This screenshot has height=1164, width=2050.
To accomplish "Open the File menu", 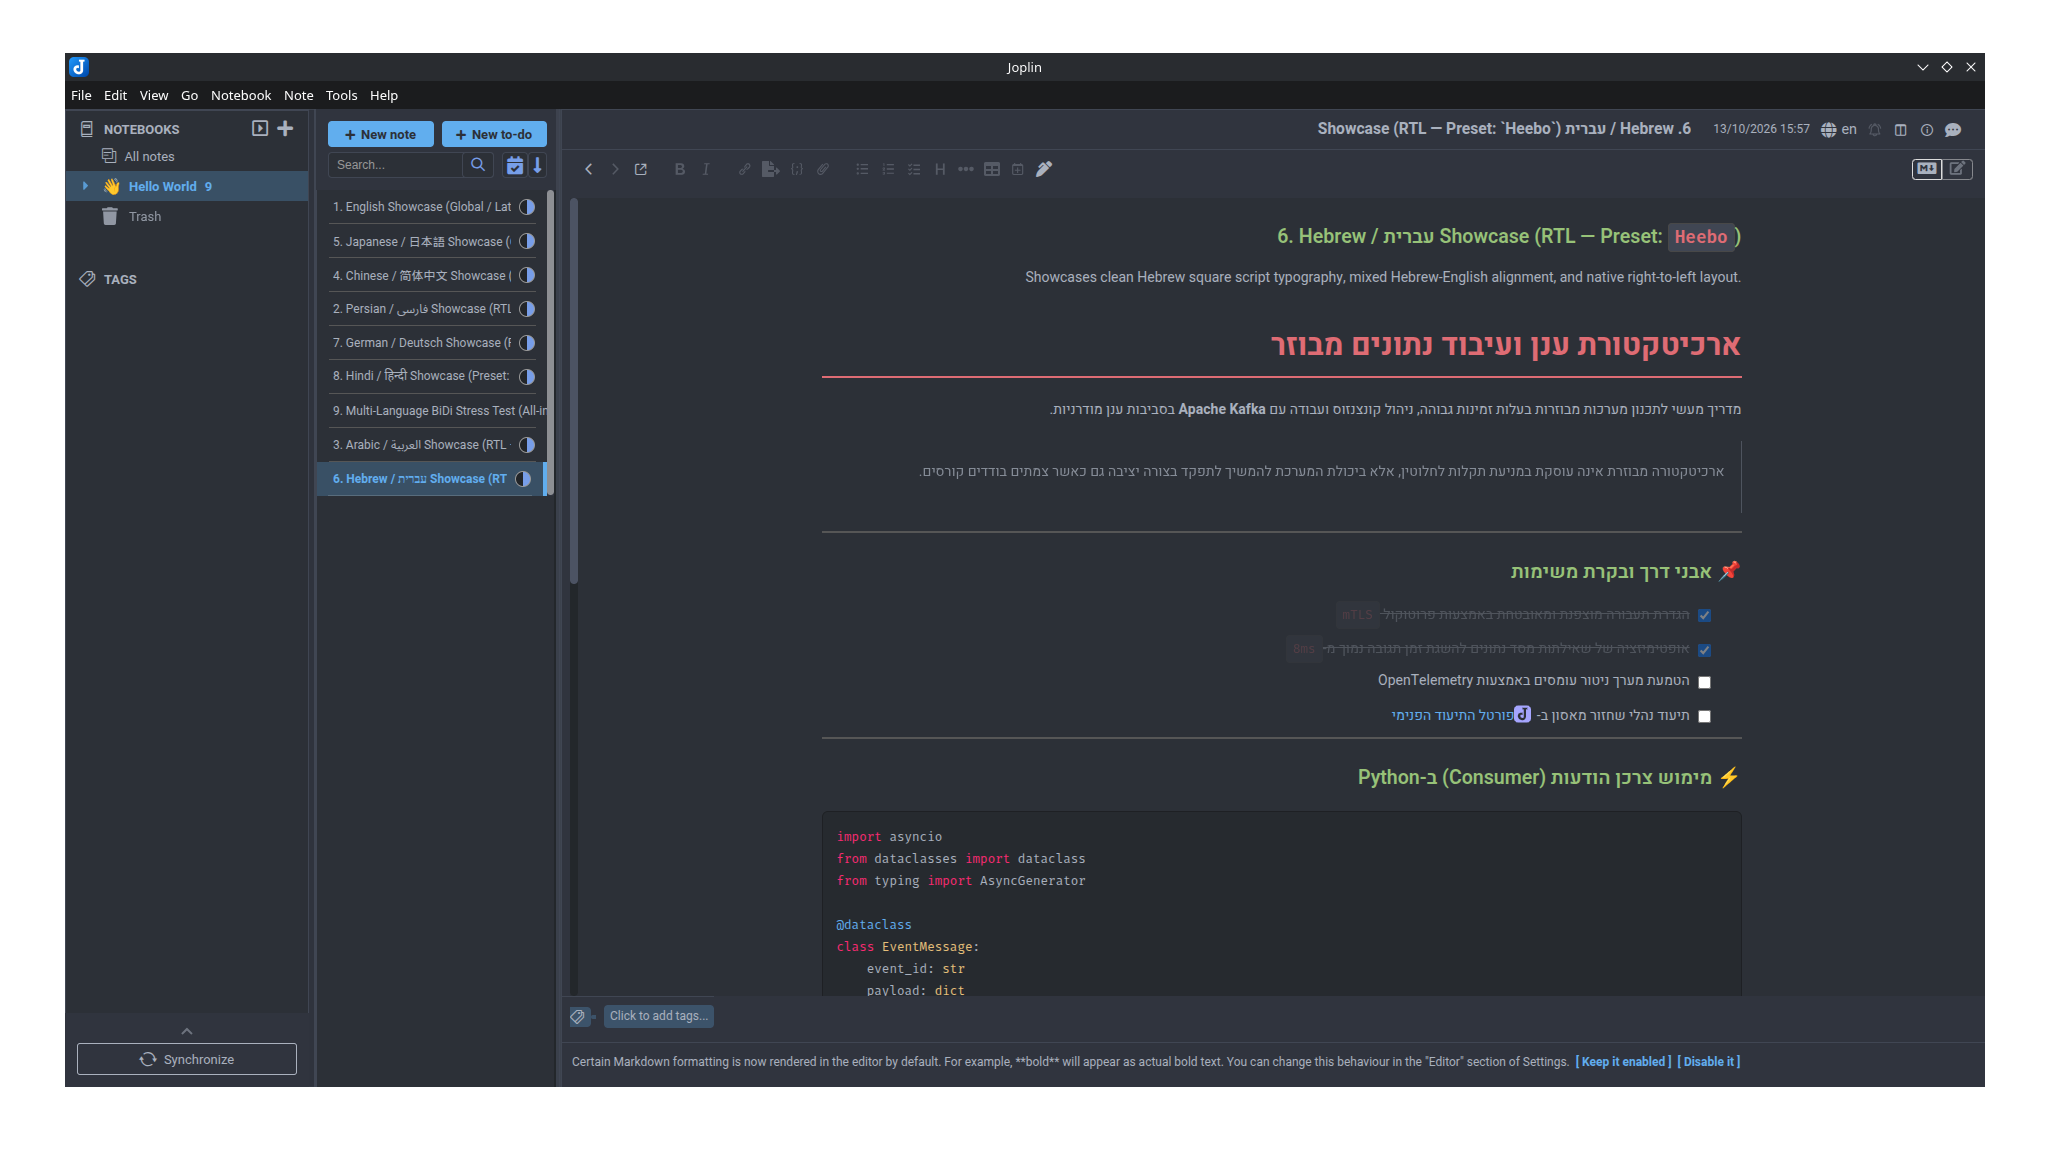I will [81, 96].
